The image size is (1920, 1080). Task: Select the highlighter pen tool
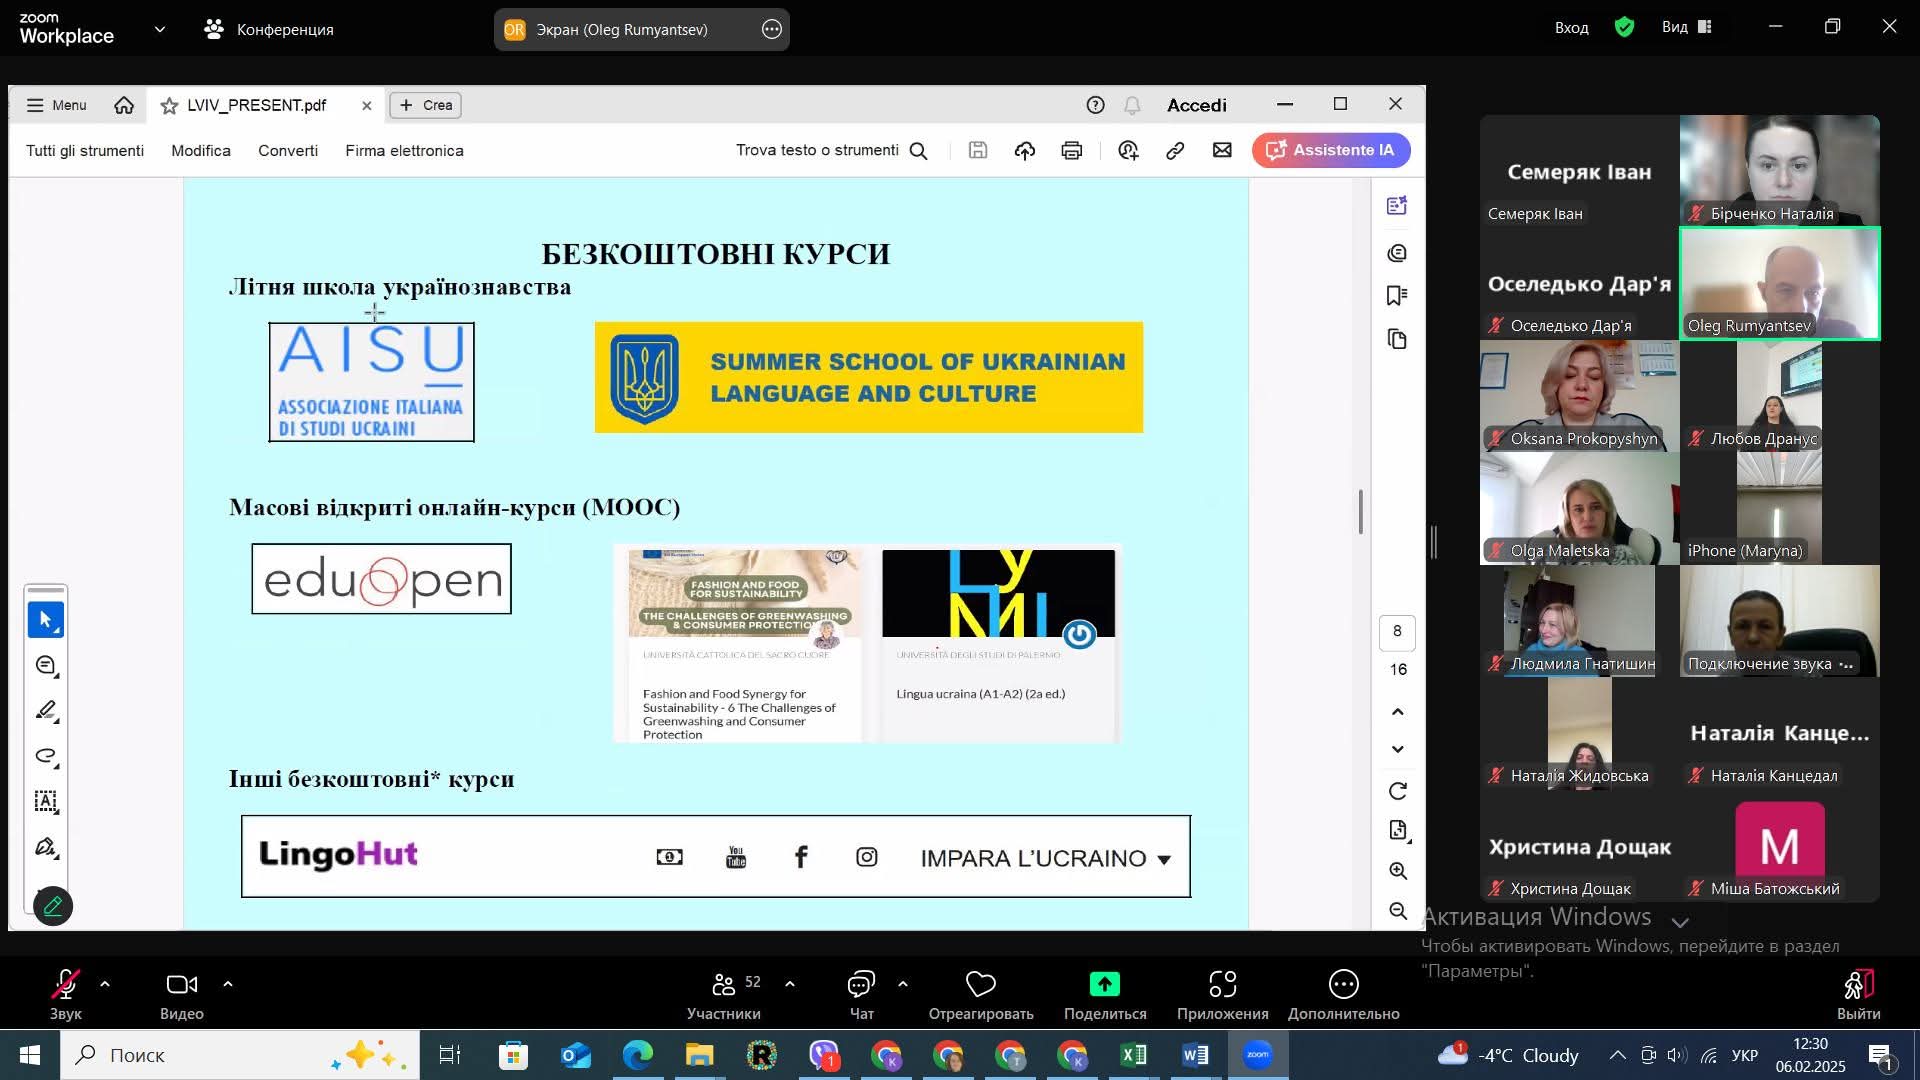46,711
